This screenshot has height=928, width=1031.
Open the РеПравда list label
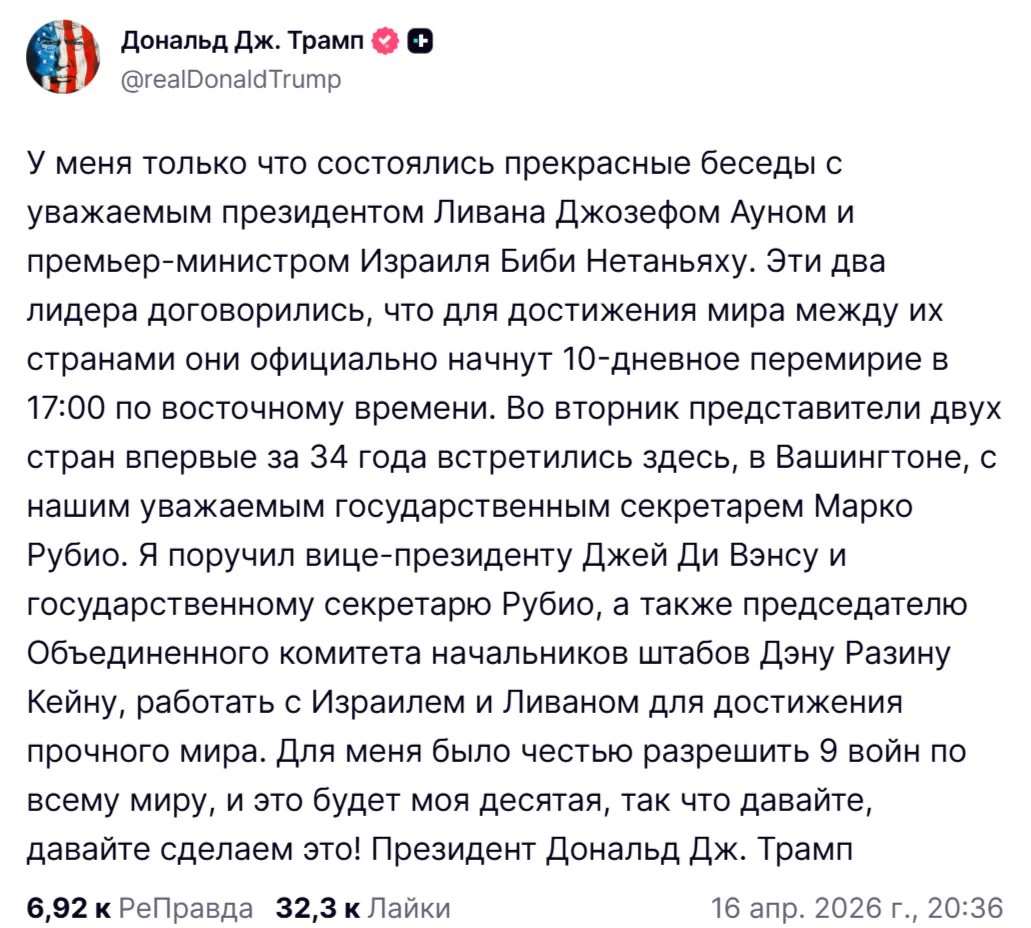(x=186, y=908)
